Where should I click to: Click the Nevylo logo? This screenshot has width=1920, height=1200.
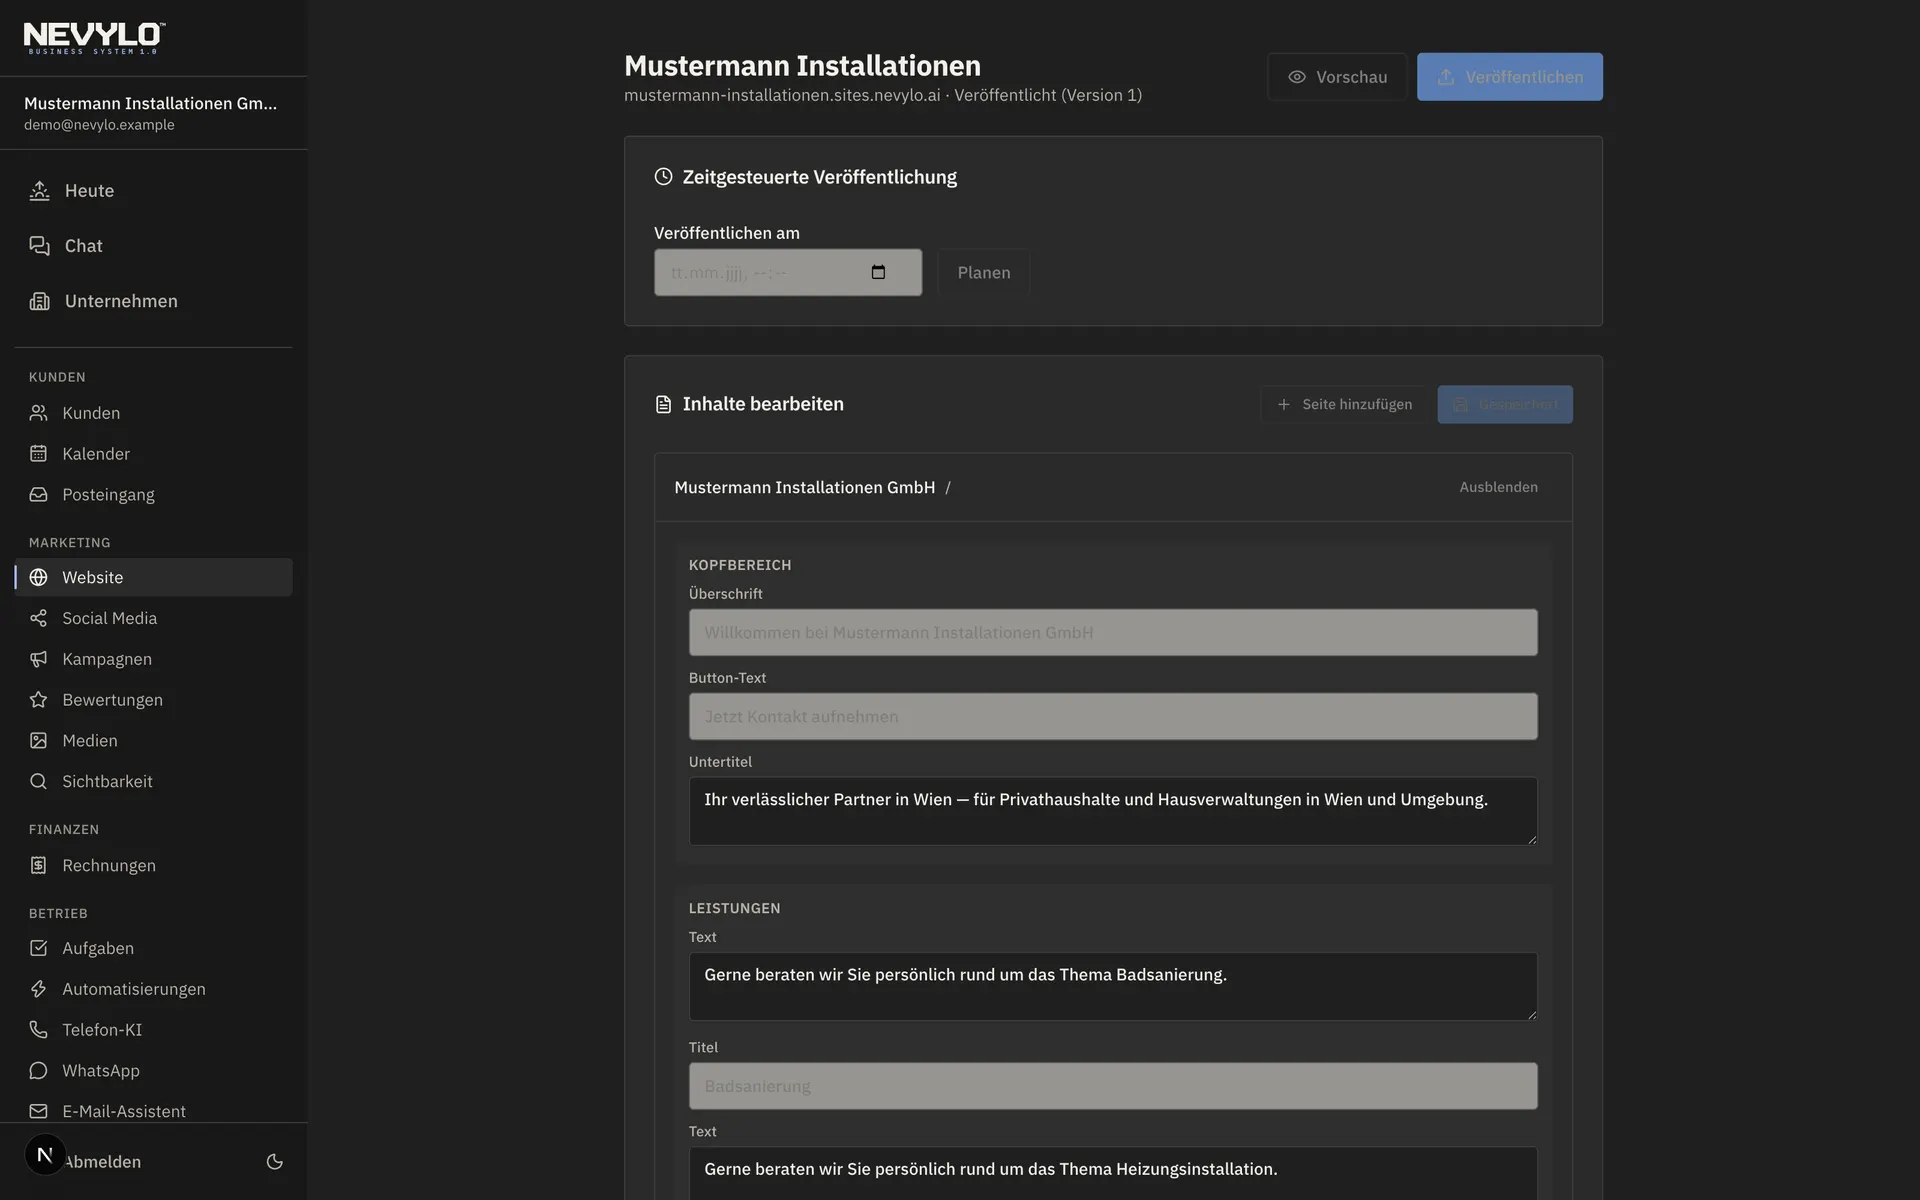point(95,38)
